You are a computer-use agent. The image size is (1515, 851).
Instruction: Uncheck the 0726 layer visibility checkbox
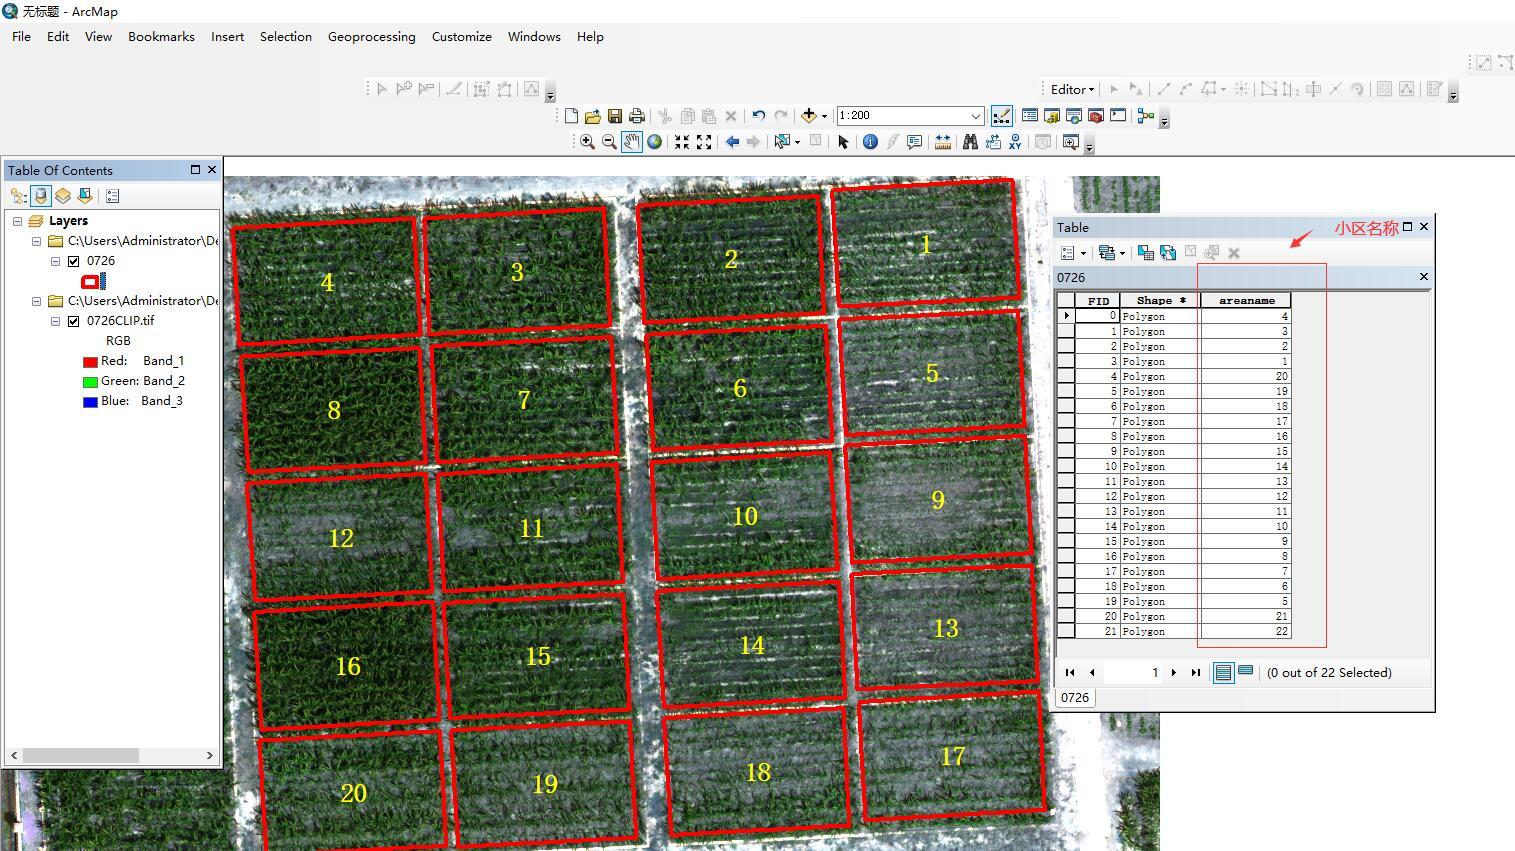pos(73,261)
